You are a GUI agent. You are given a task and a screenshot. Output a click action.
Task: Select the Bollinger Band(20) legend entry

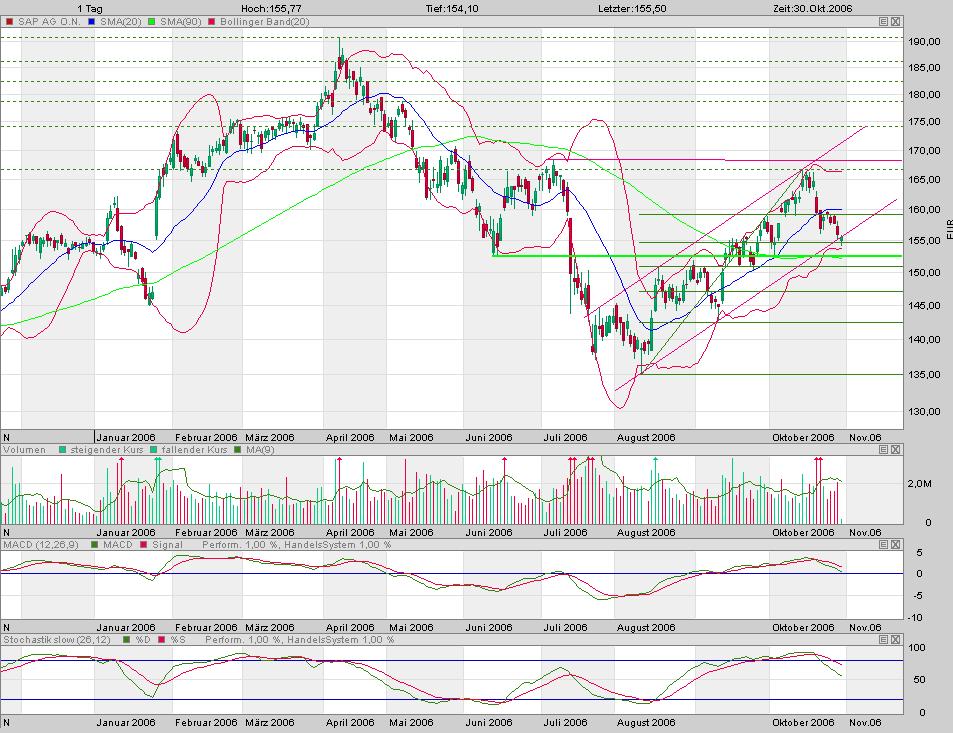(257, 21)
